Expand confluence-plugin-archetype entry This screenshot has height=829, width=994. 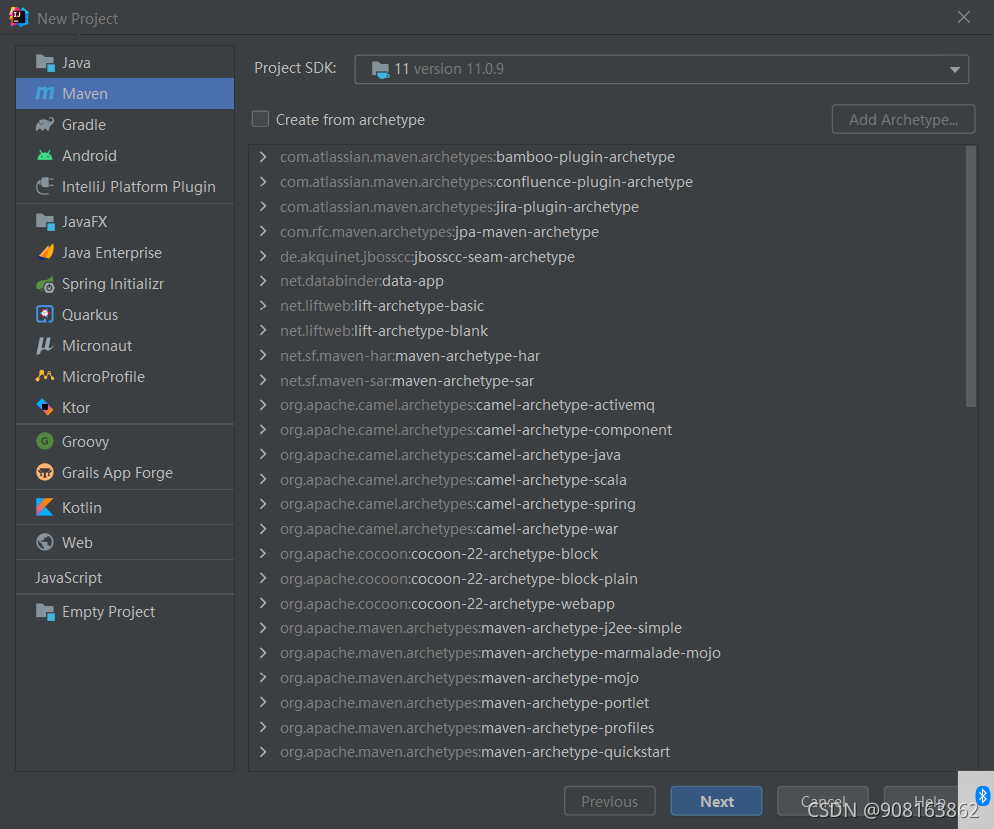[x=263, y=181]
